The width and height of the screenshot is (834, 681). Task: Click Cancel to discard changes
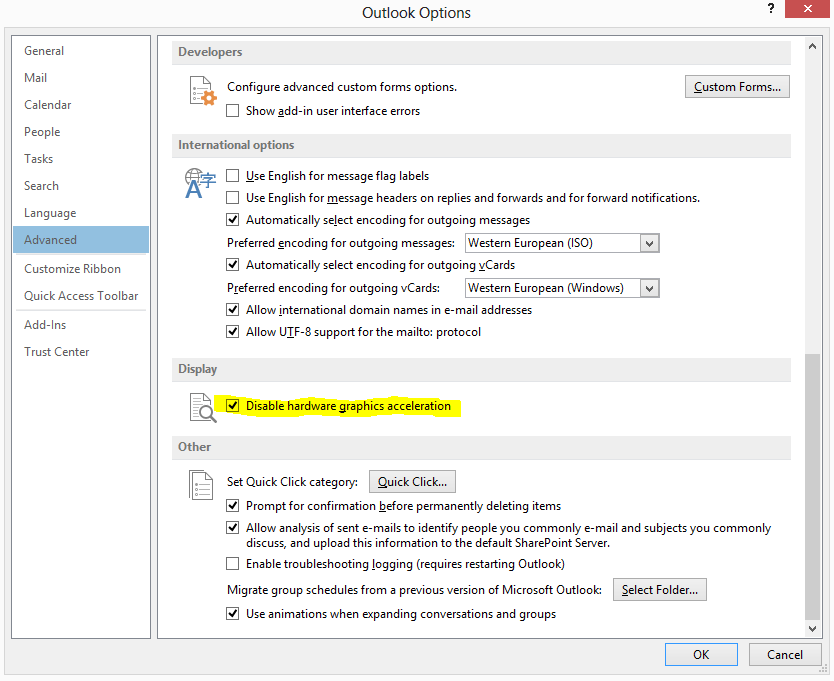pyautogui.click(x=785, y=654)
